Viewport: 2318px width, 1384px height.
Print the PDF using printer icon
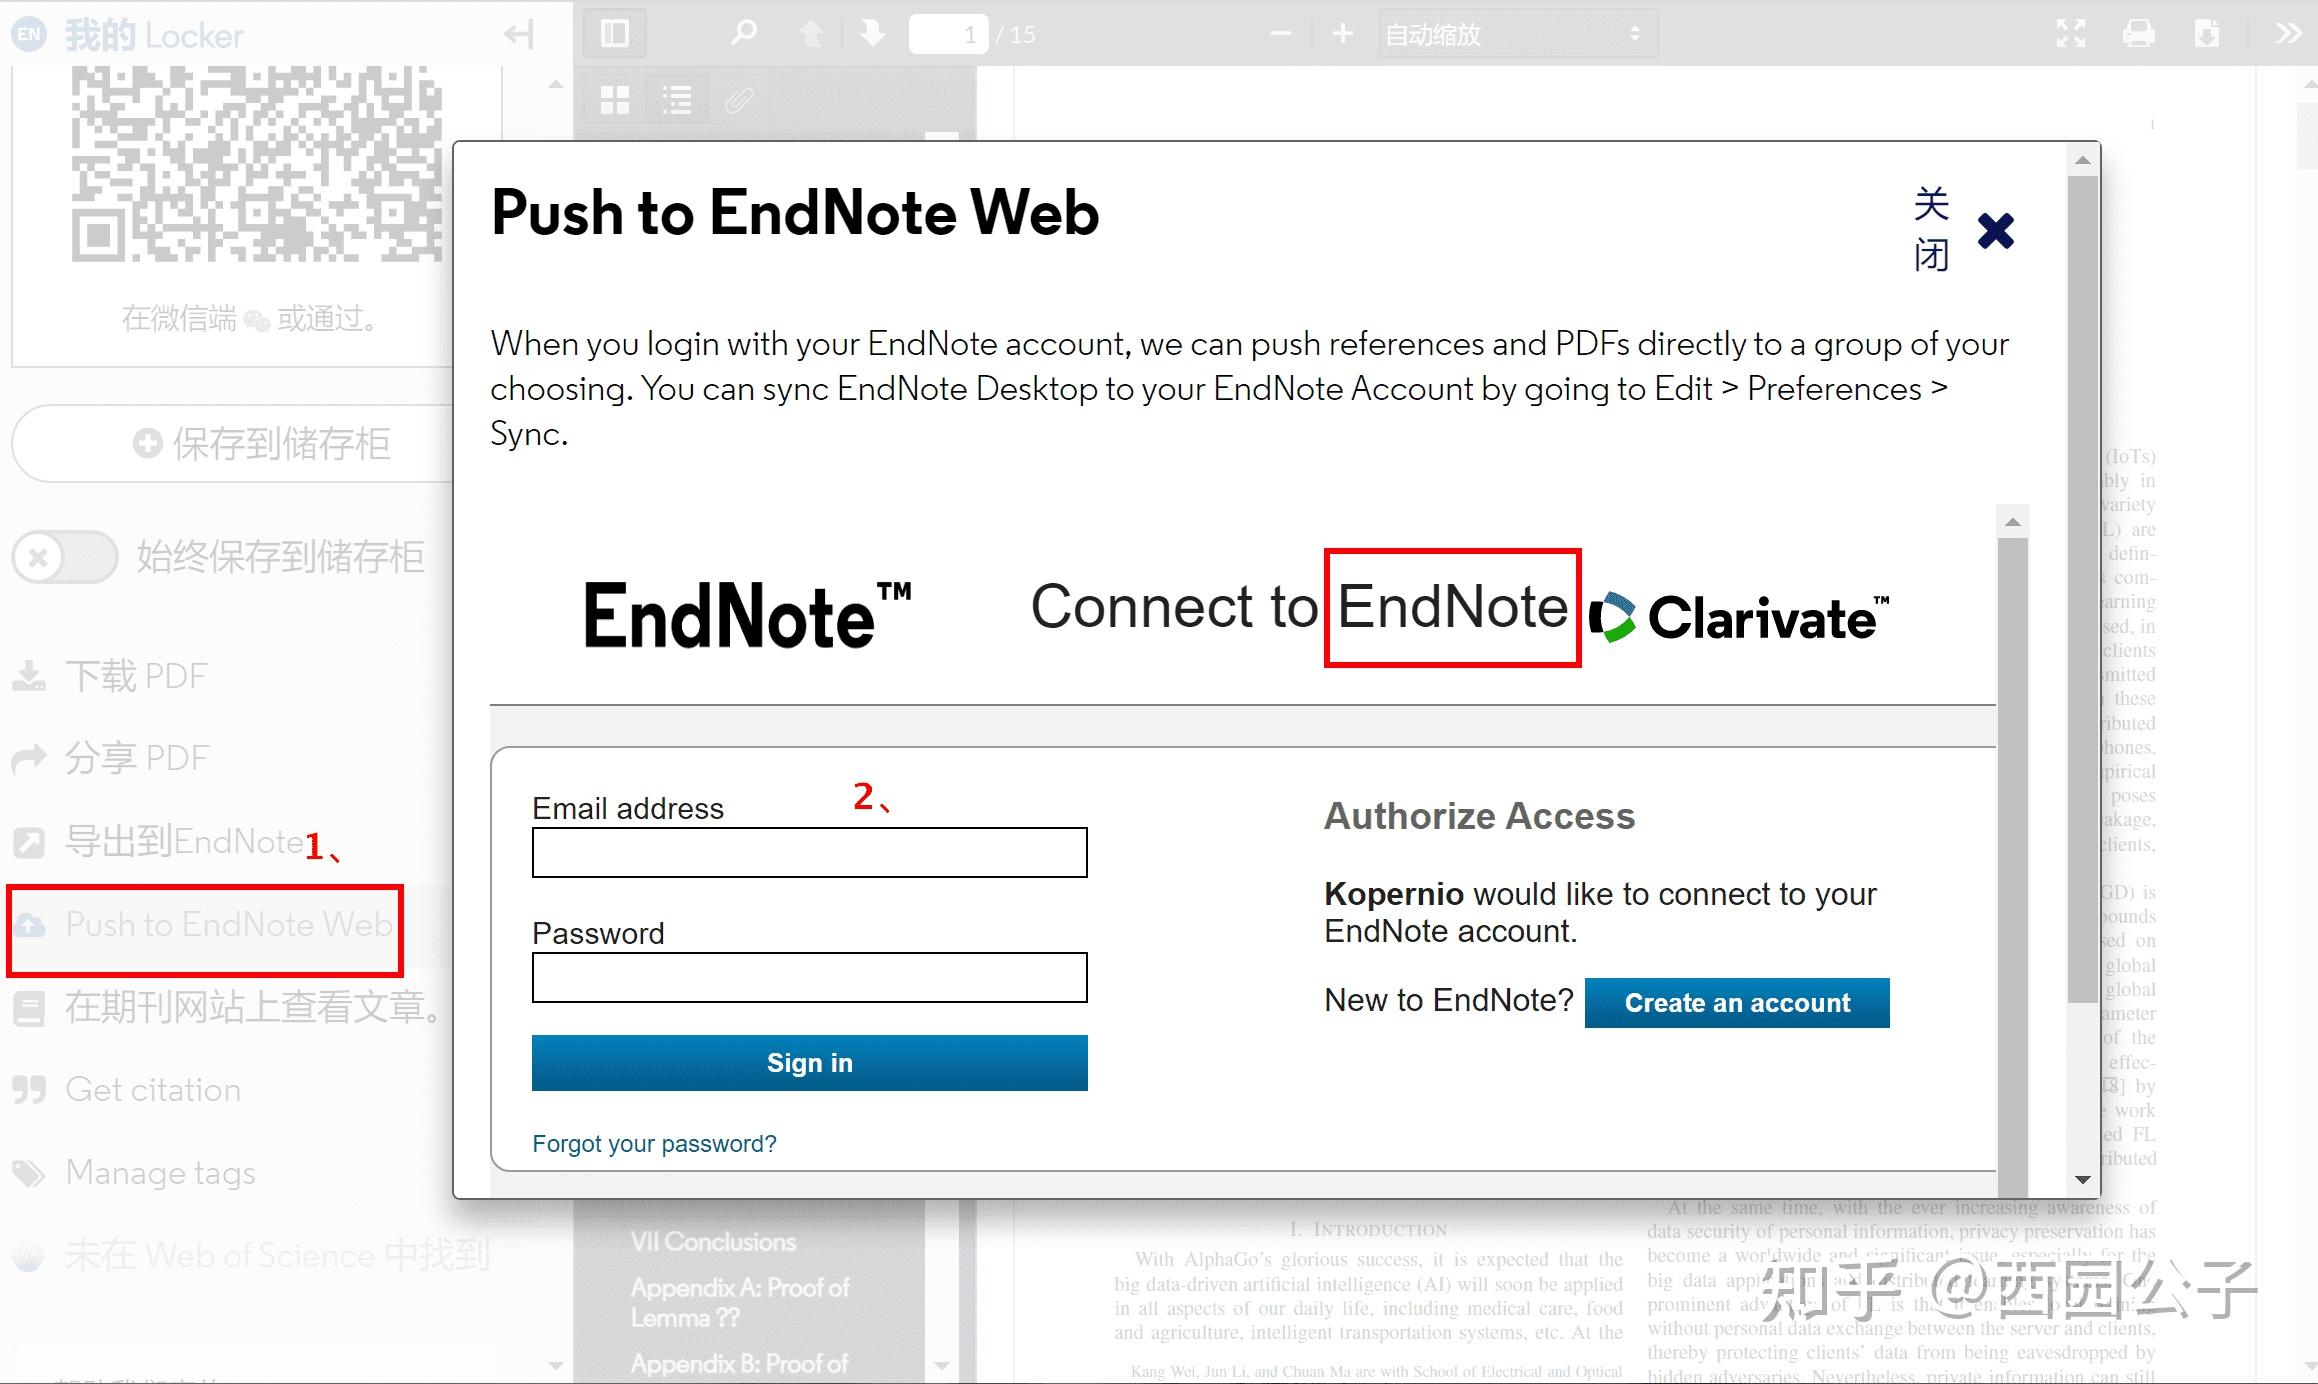click(x=2138, y=34)
